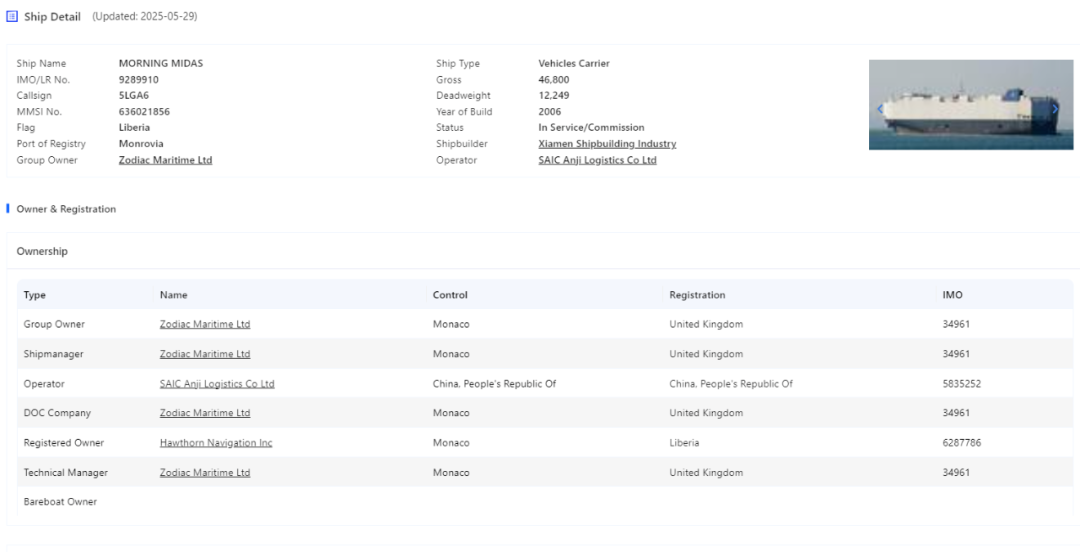The height and width of the screenshot is (552, 1080).
Task: Select the IMO column header
Action: click(x=953, y=295)
